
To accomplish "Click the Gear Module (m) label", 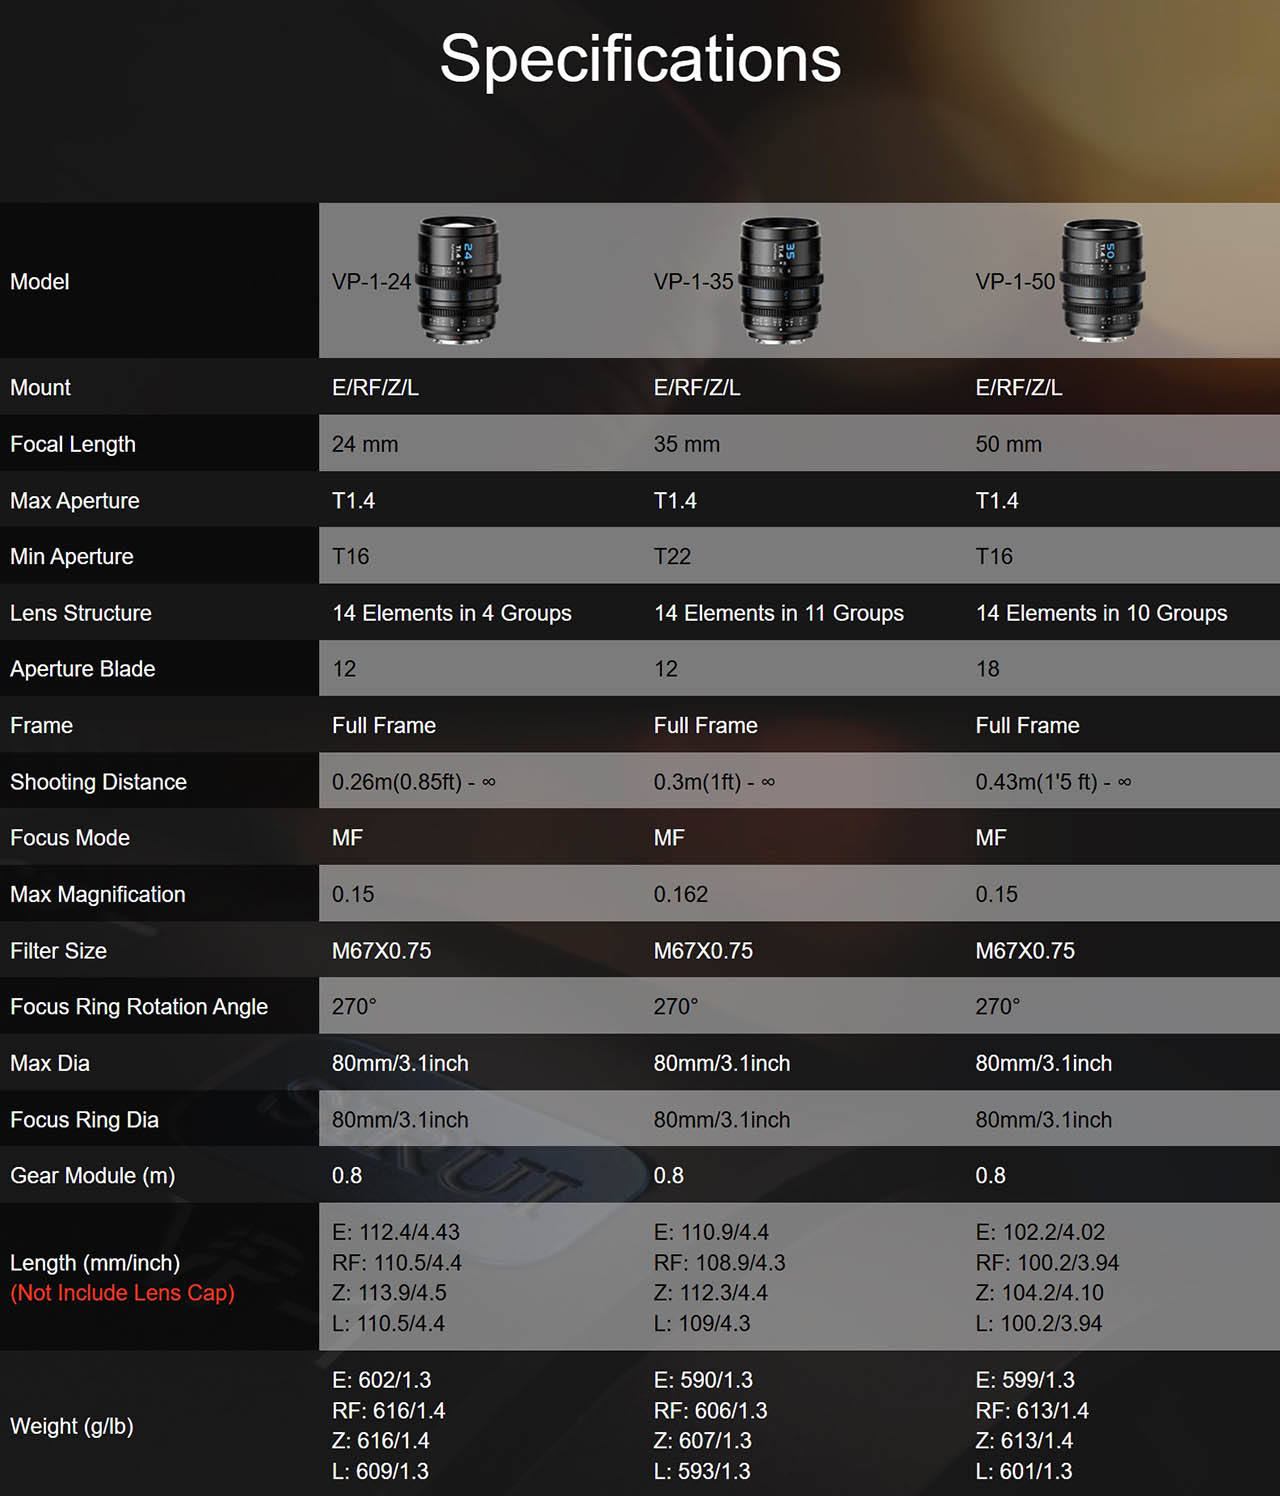I will [92, 1176].
